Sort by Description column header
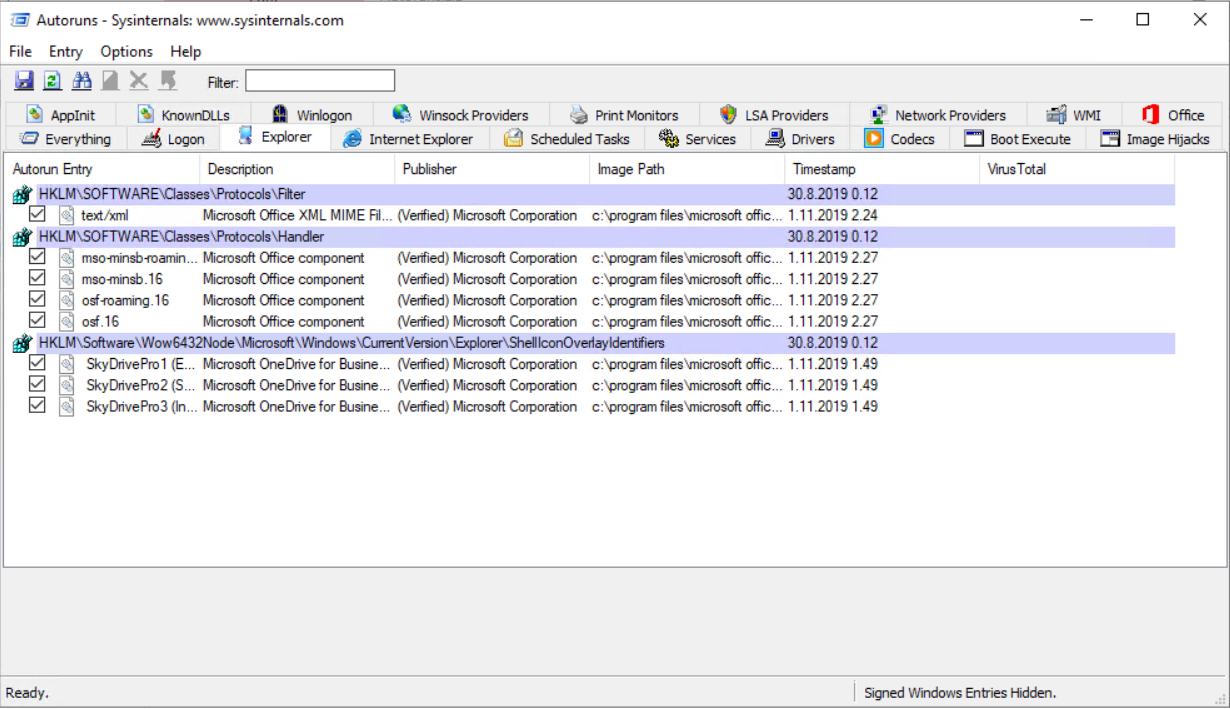Image resolution: width=1230 pixels, height=709 pixels. point(297,169)
